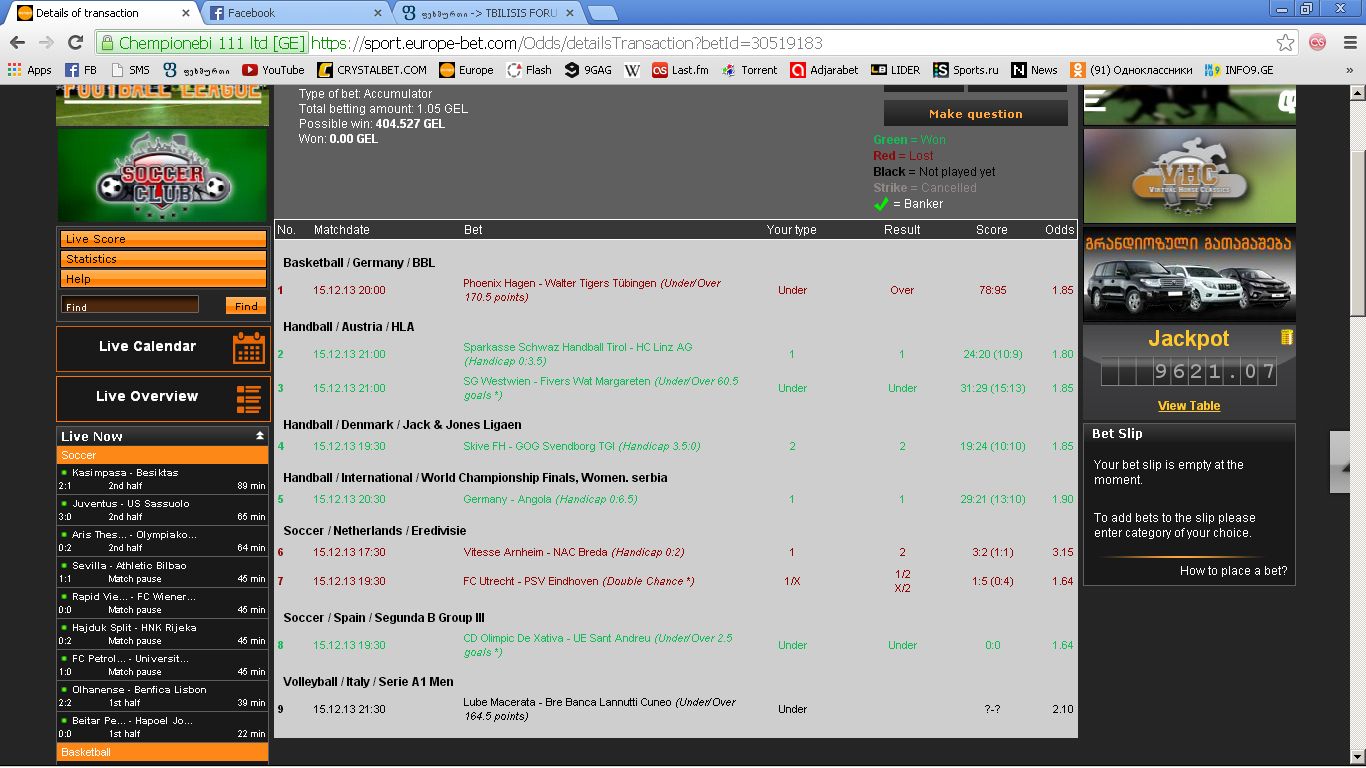
Task: Open Live Score in the sidebar menu
Action: 163,239
